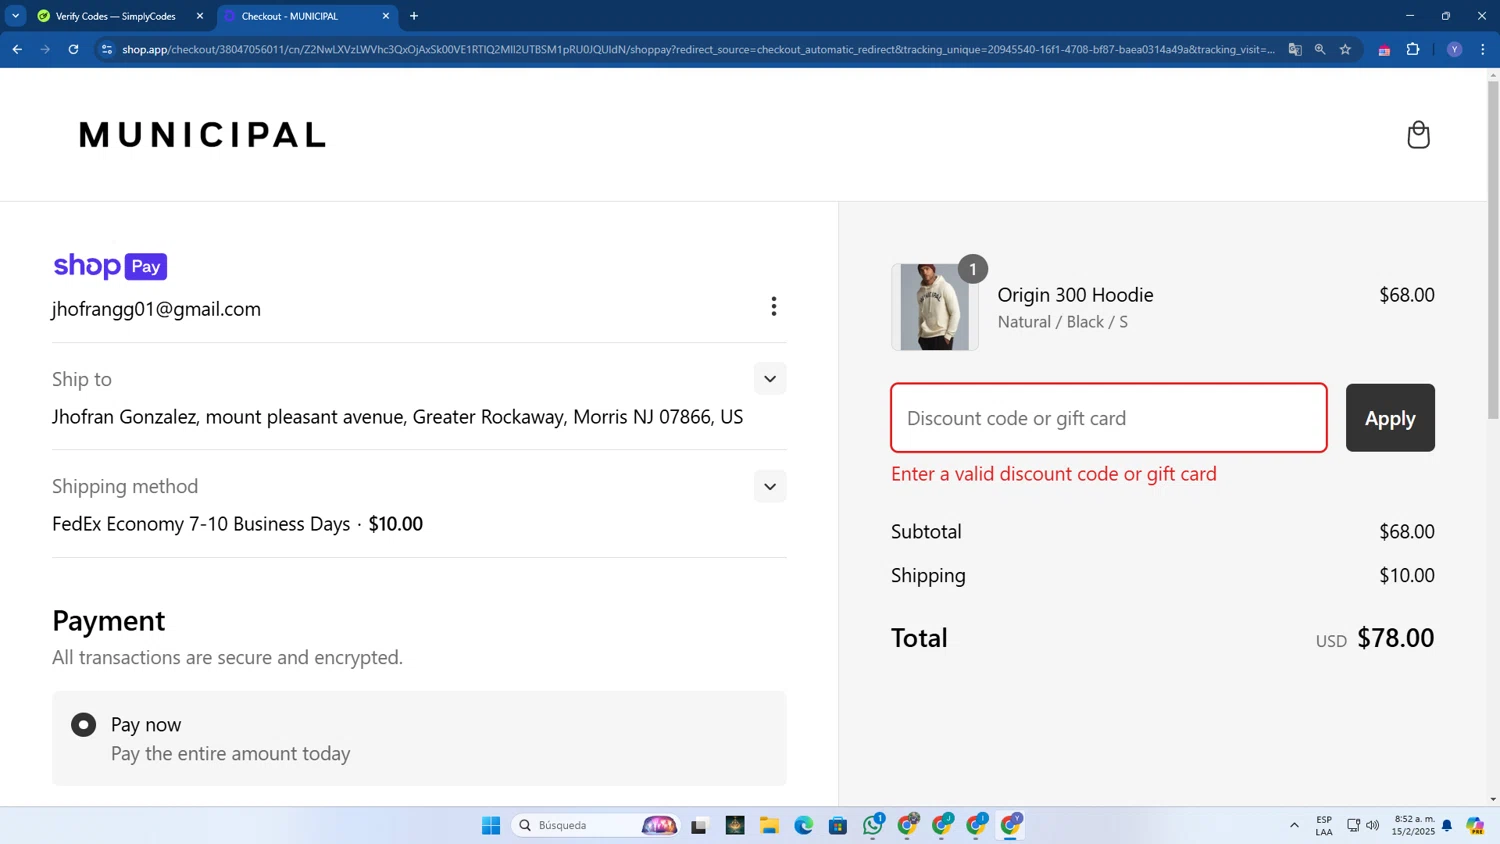Focus the discount code or gift card field
Viewport: 1500px width, 844px height.
[1109, 418]
